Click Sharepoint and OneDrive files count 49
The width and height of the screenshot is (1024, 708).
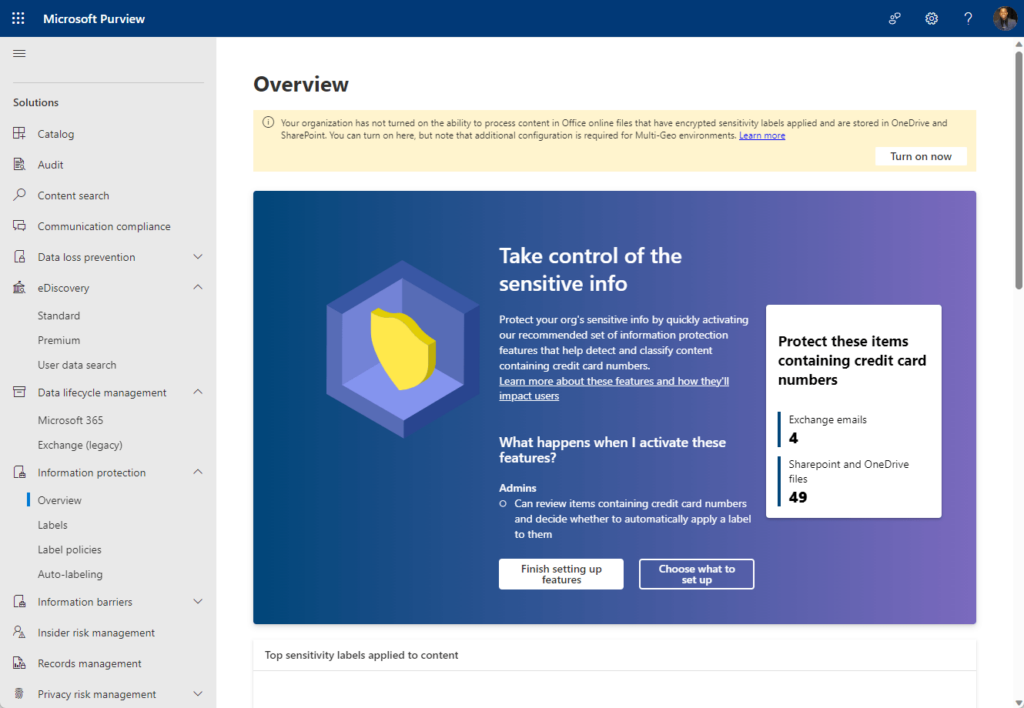coord(797,497)
